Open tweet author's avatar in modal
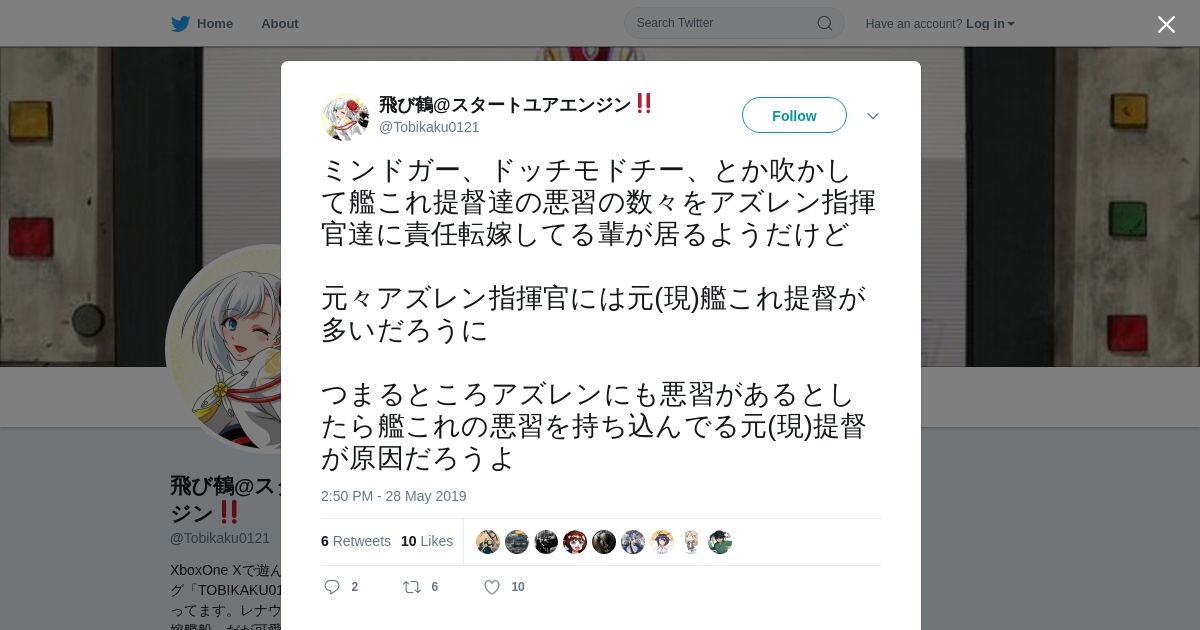 click(x=345, y=116)
